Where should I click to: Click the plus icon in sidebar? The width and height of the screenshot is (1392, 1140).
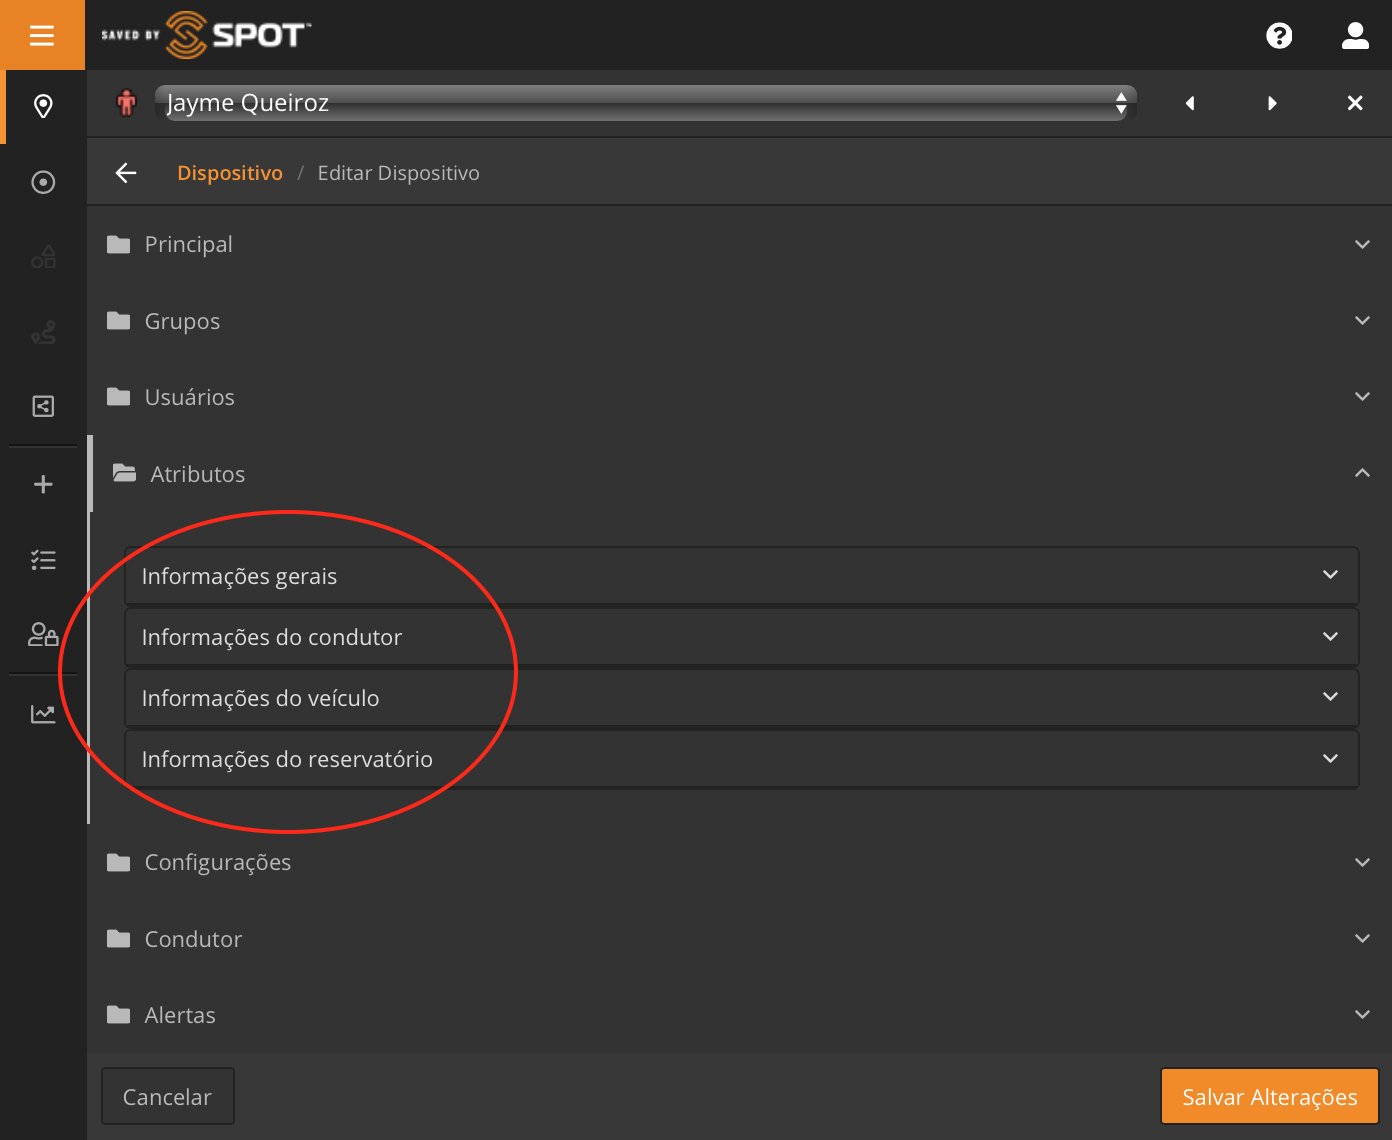tap(43, 485)
